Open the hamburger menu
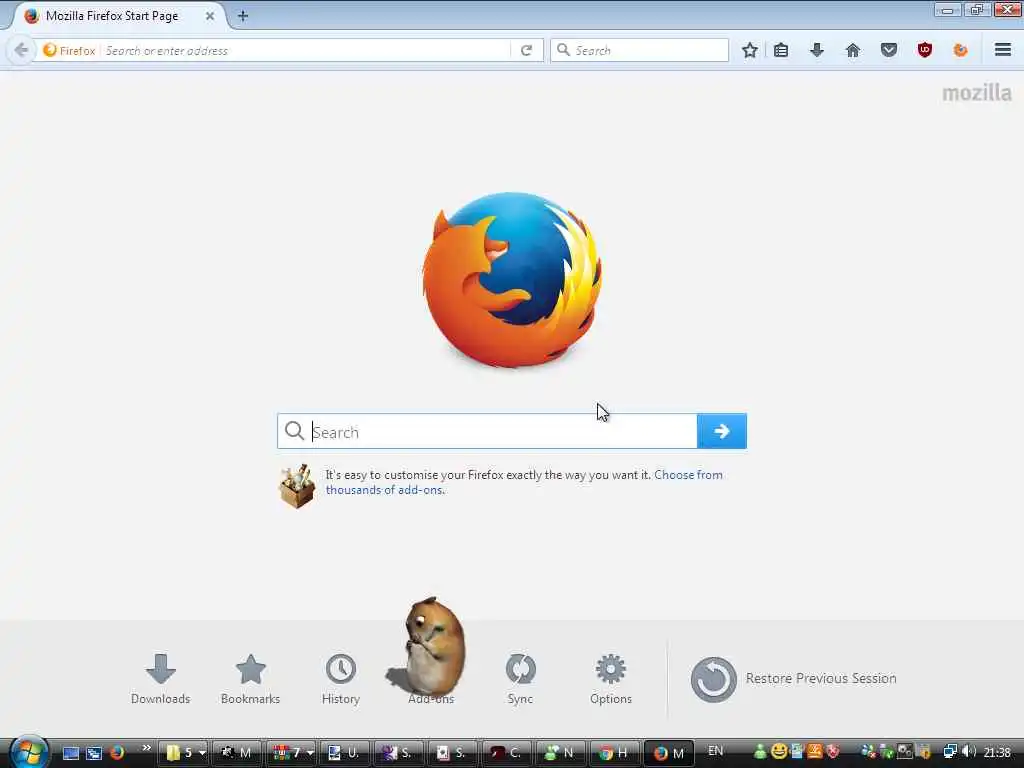The image size is (1024, 768). pyautogui.click(x=1003, y=50)
